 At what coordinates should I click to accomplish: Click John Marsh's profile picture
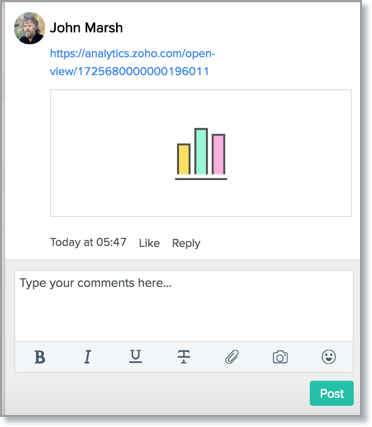pyautogui.click(x=29, y=28)
